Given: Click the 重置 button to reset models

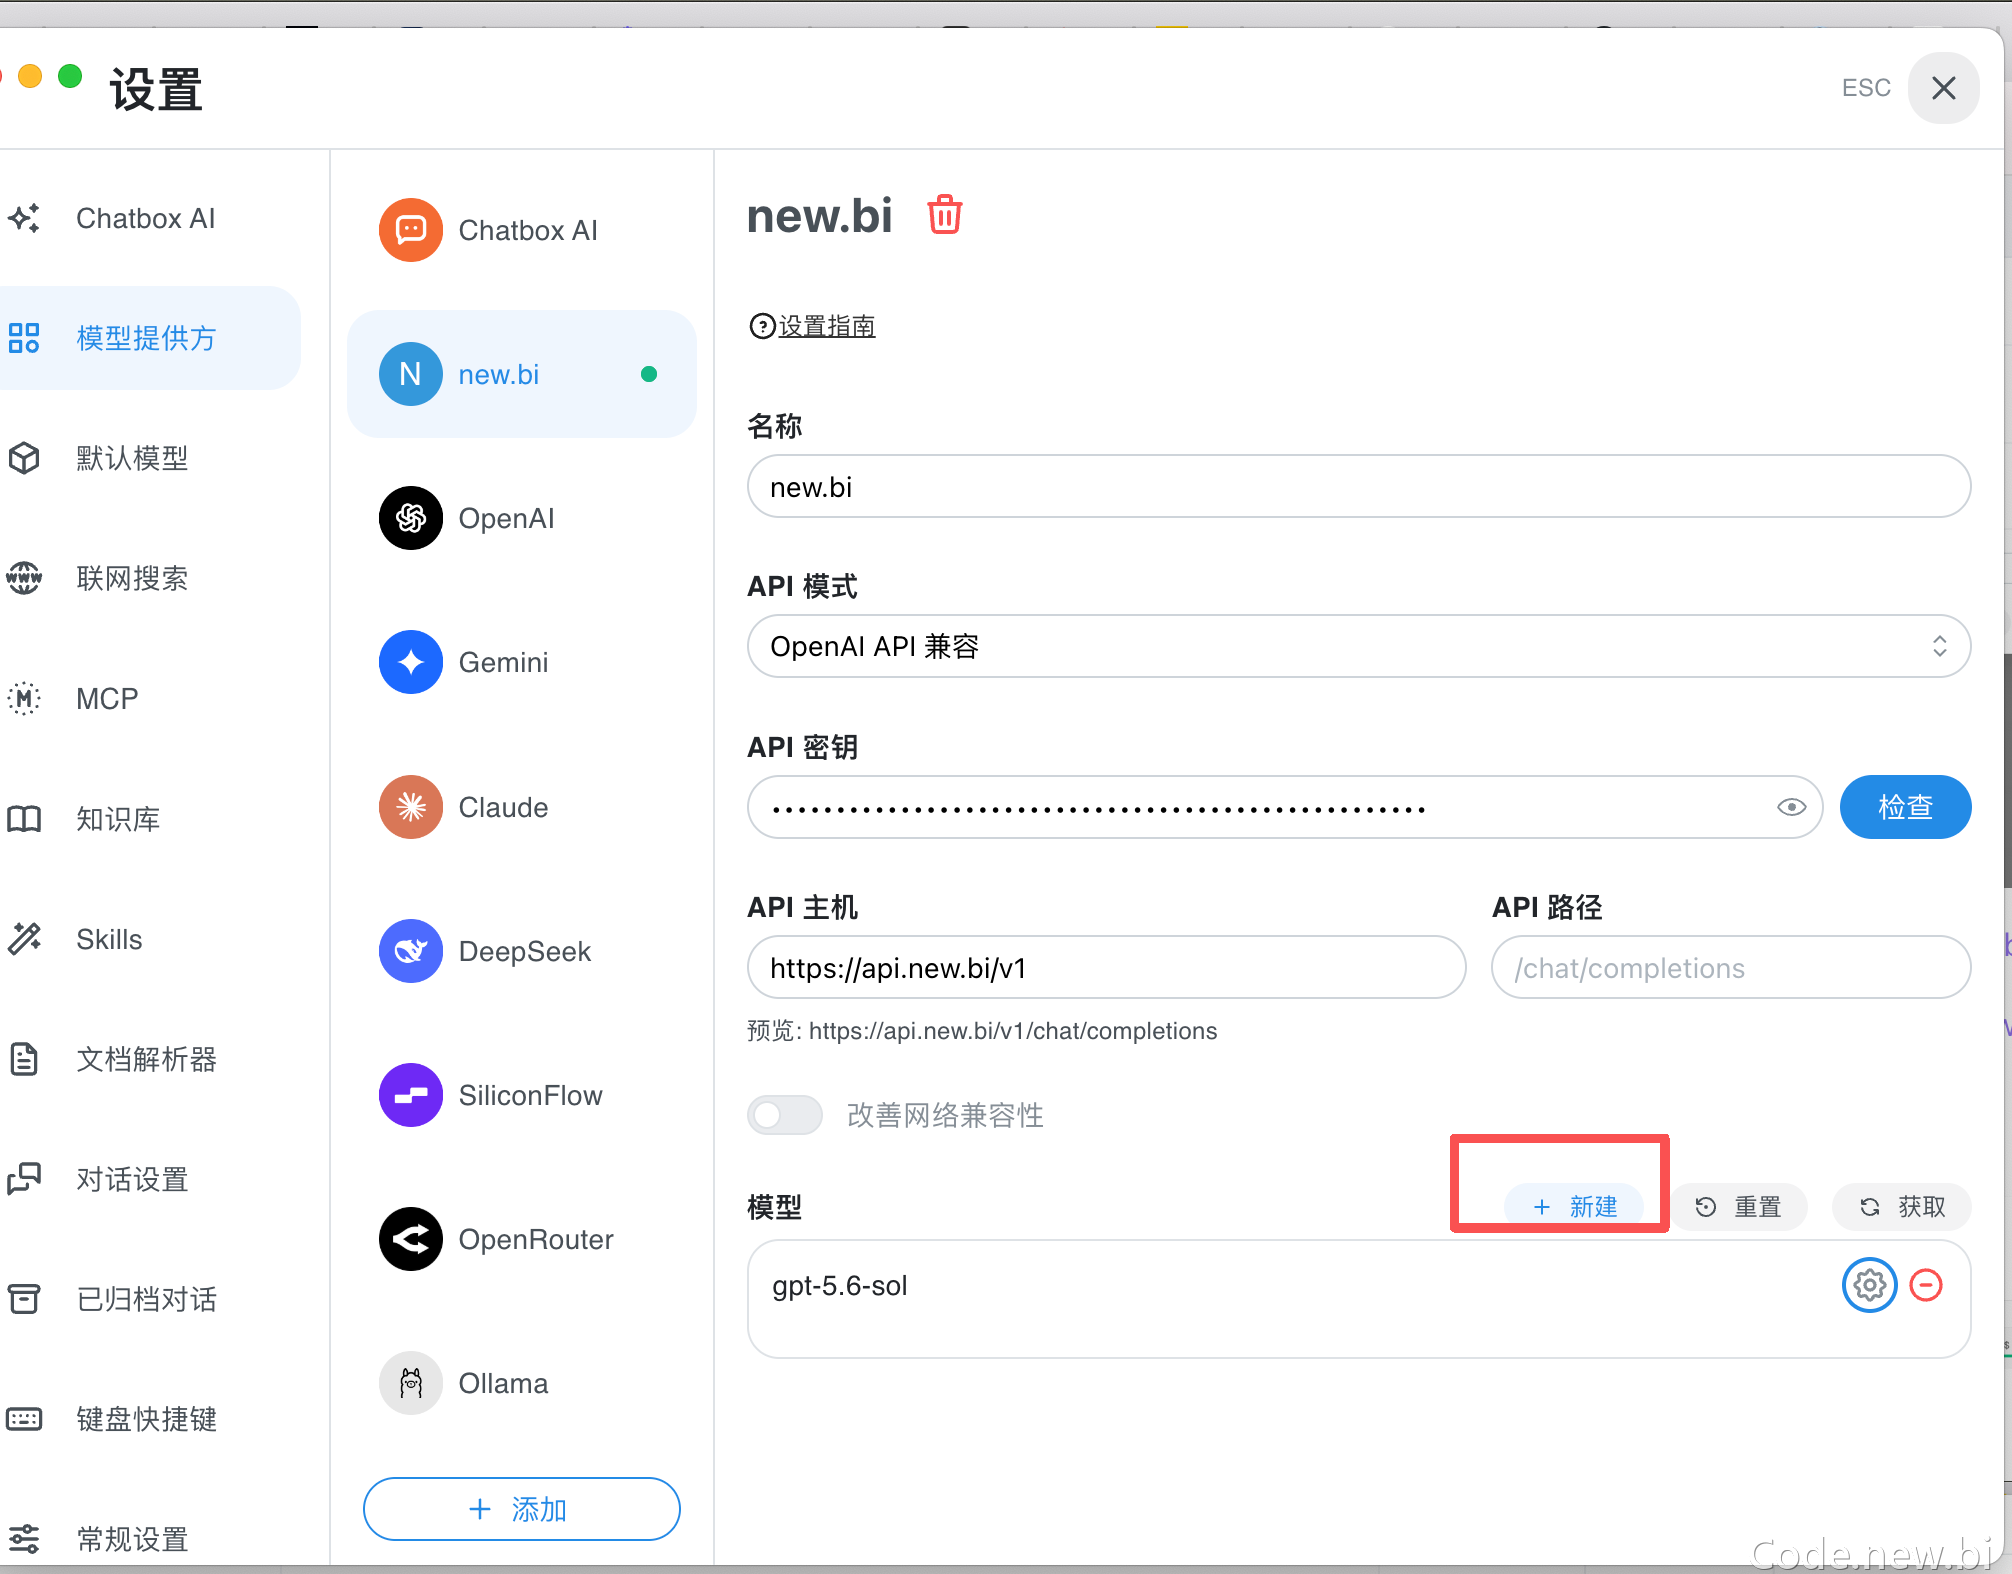Looking at the screenshot, I should 1739,1207.
